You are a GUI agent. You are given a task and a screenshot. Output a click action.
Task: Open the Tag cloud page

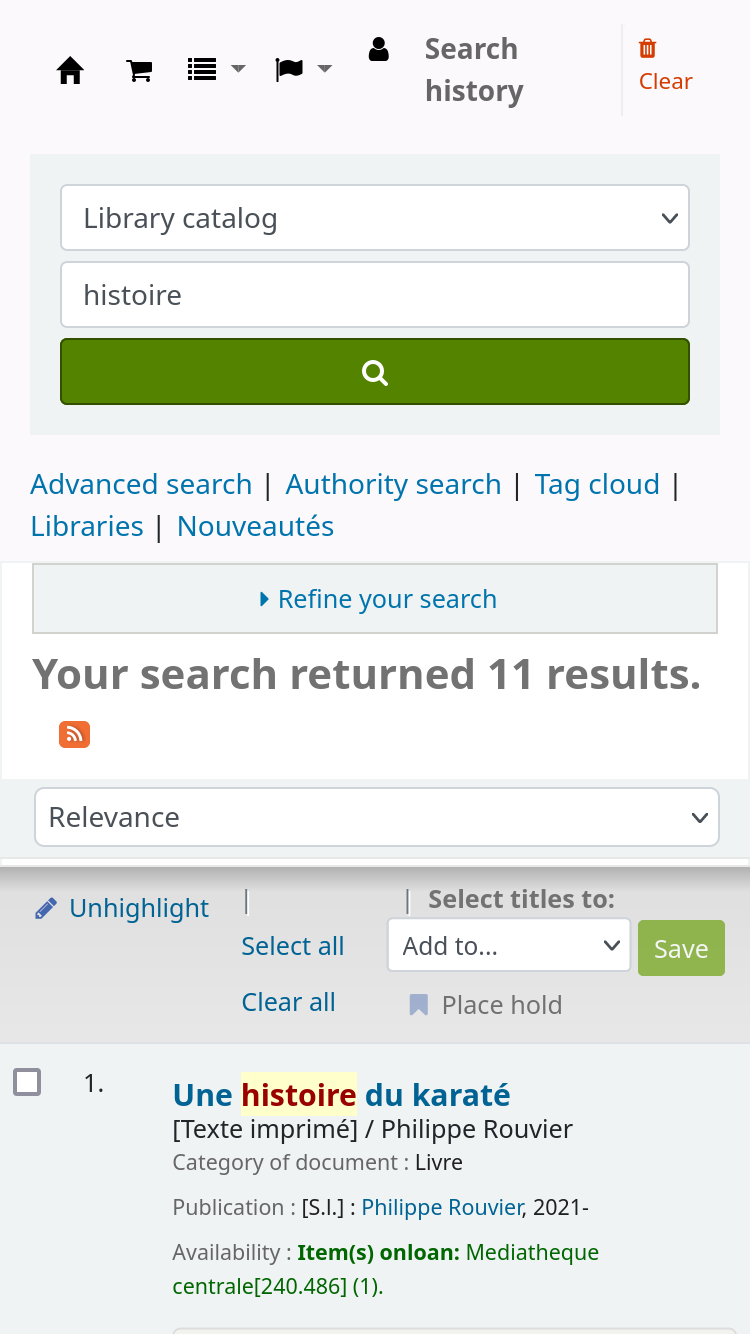(597, 485)
